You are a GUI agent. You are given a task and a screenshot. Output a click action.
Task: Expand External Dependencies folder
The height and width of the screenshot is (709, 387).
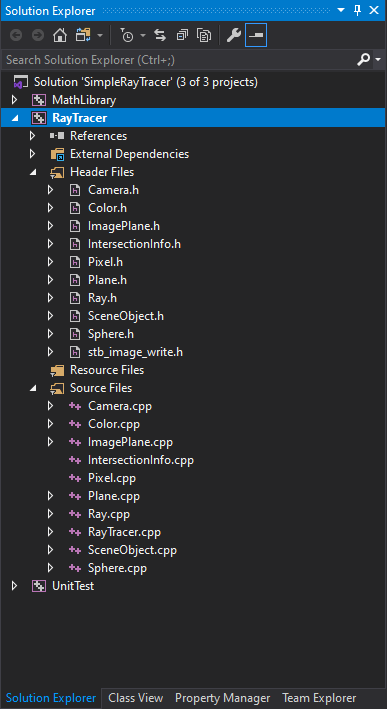32,154
